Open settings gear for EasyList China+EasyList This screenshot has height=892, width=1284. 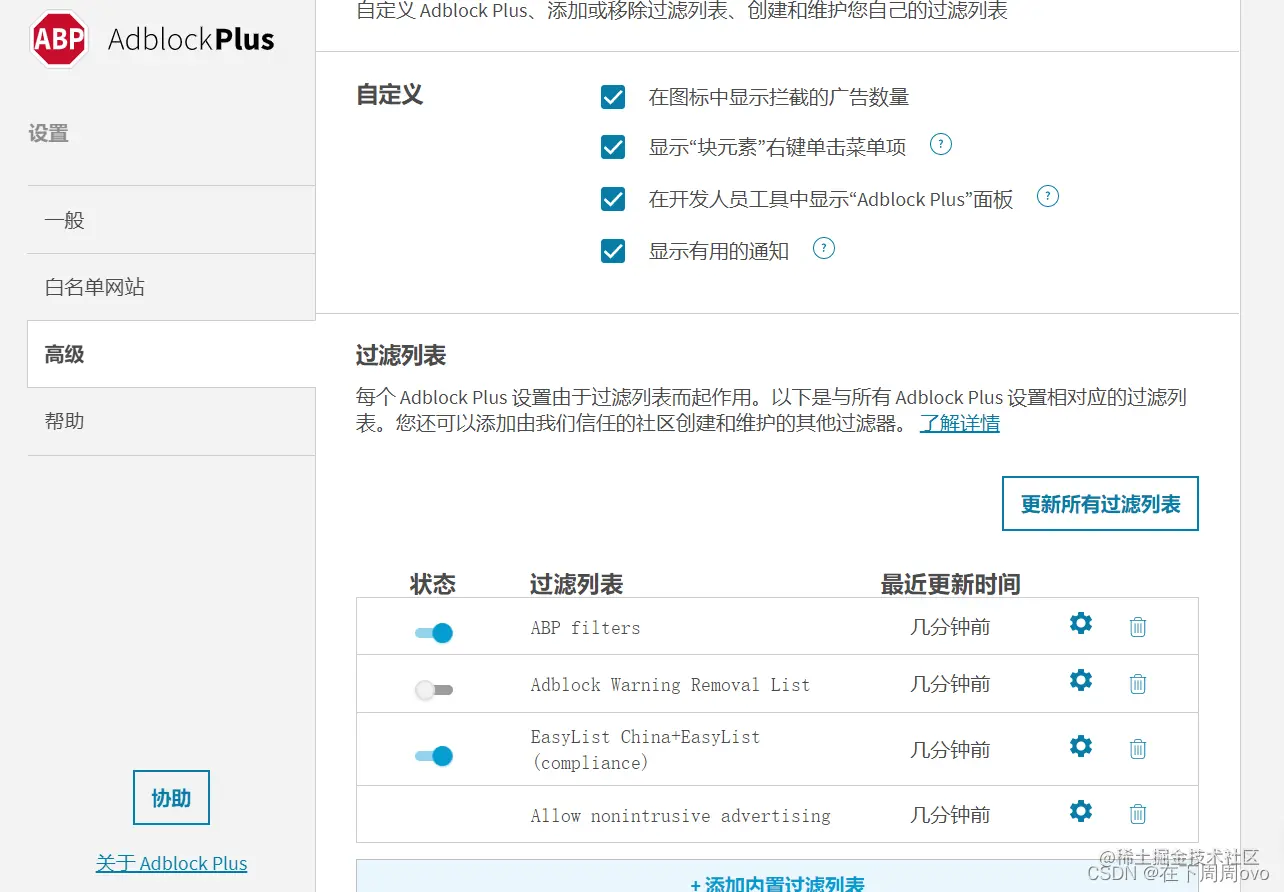[1081, 746]
